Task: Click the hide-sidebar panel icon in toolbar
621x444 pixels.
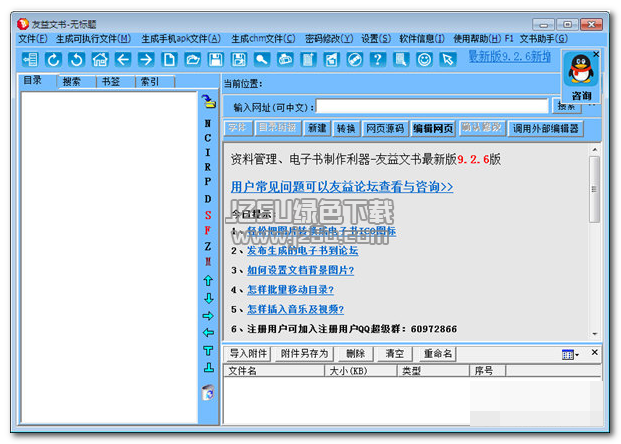Action: [30, 60]
